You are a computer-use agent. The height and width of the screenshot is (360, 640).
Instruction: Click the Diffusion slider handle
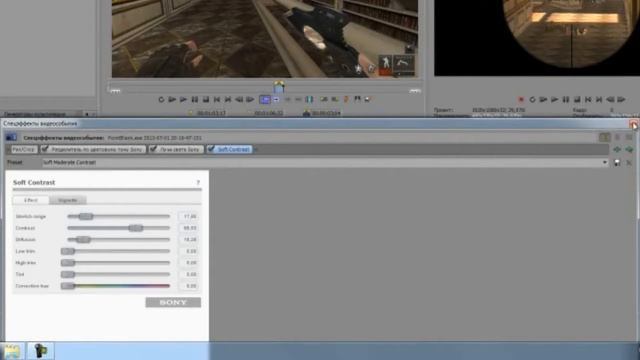[x=83, y=240]
